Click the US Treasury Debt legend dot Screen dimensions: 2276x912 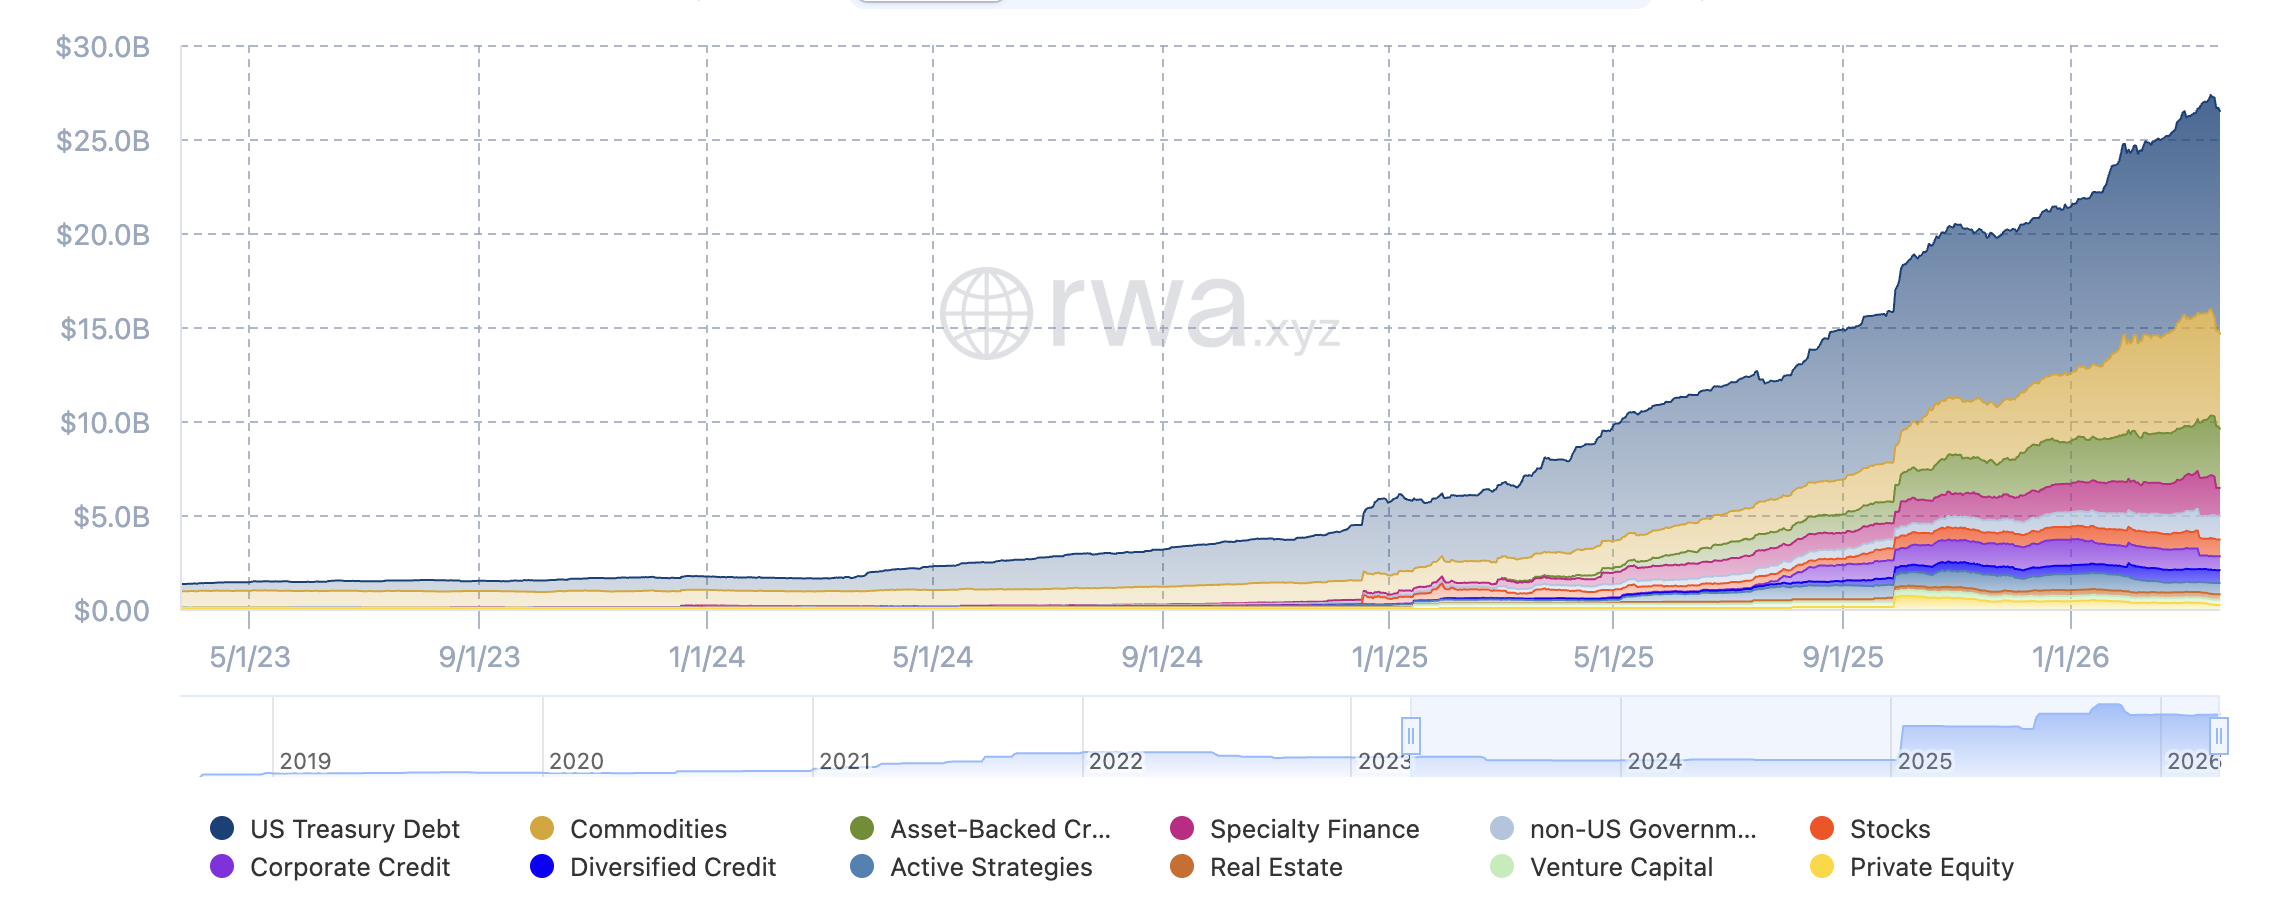[222, 828]
